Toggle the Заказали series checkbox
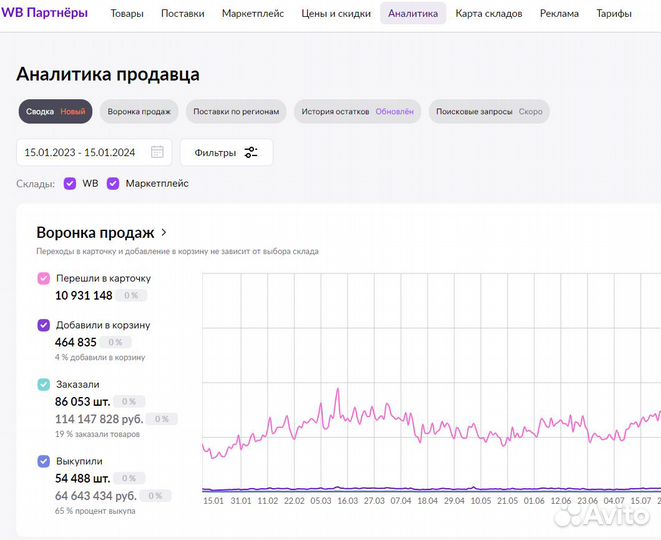 click(x=44, y=384)
